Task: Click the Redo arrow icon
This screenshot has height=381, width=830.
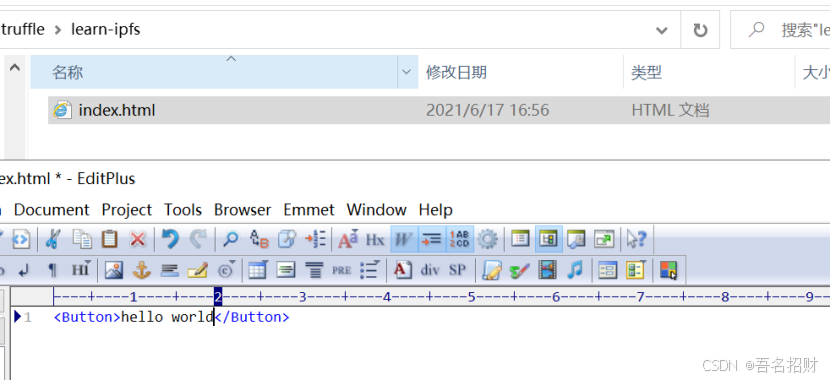Action: (x=198, y=240)
